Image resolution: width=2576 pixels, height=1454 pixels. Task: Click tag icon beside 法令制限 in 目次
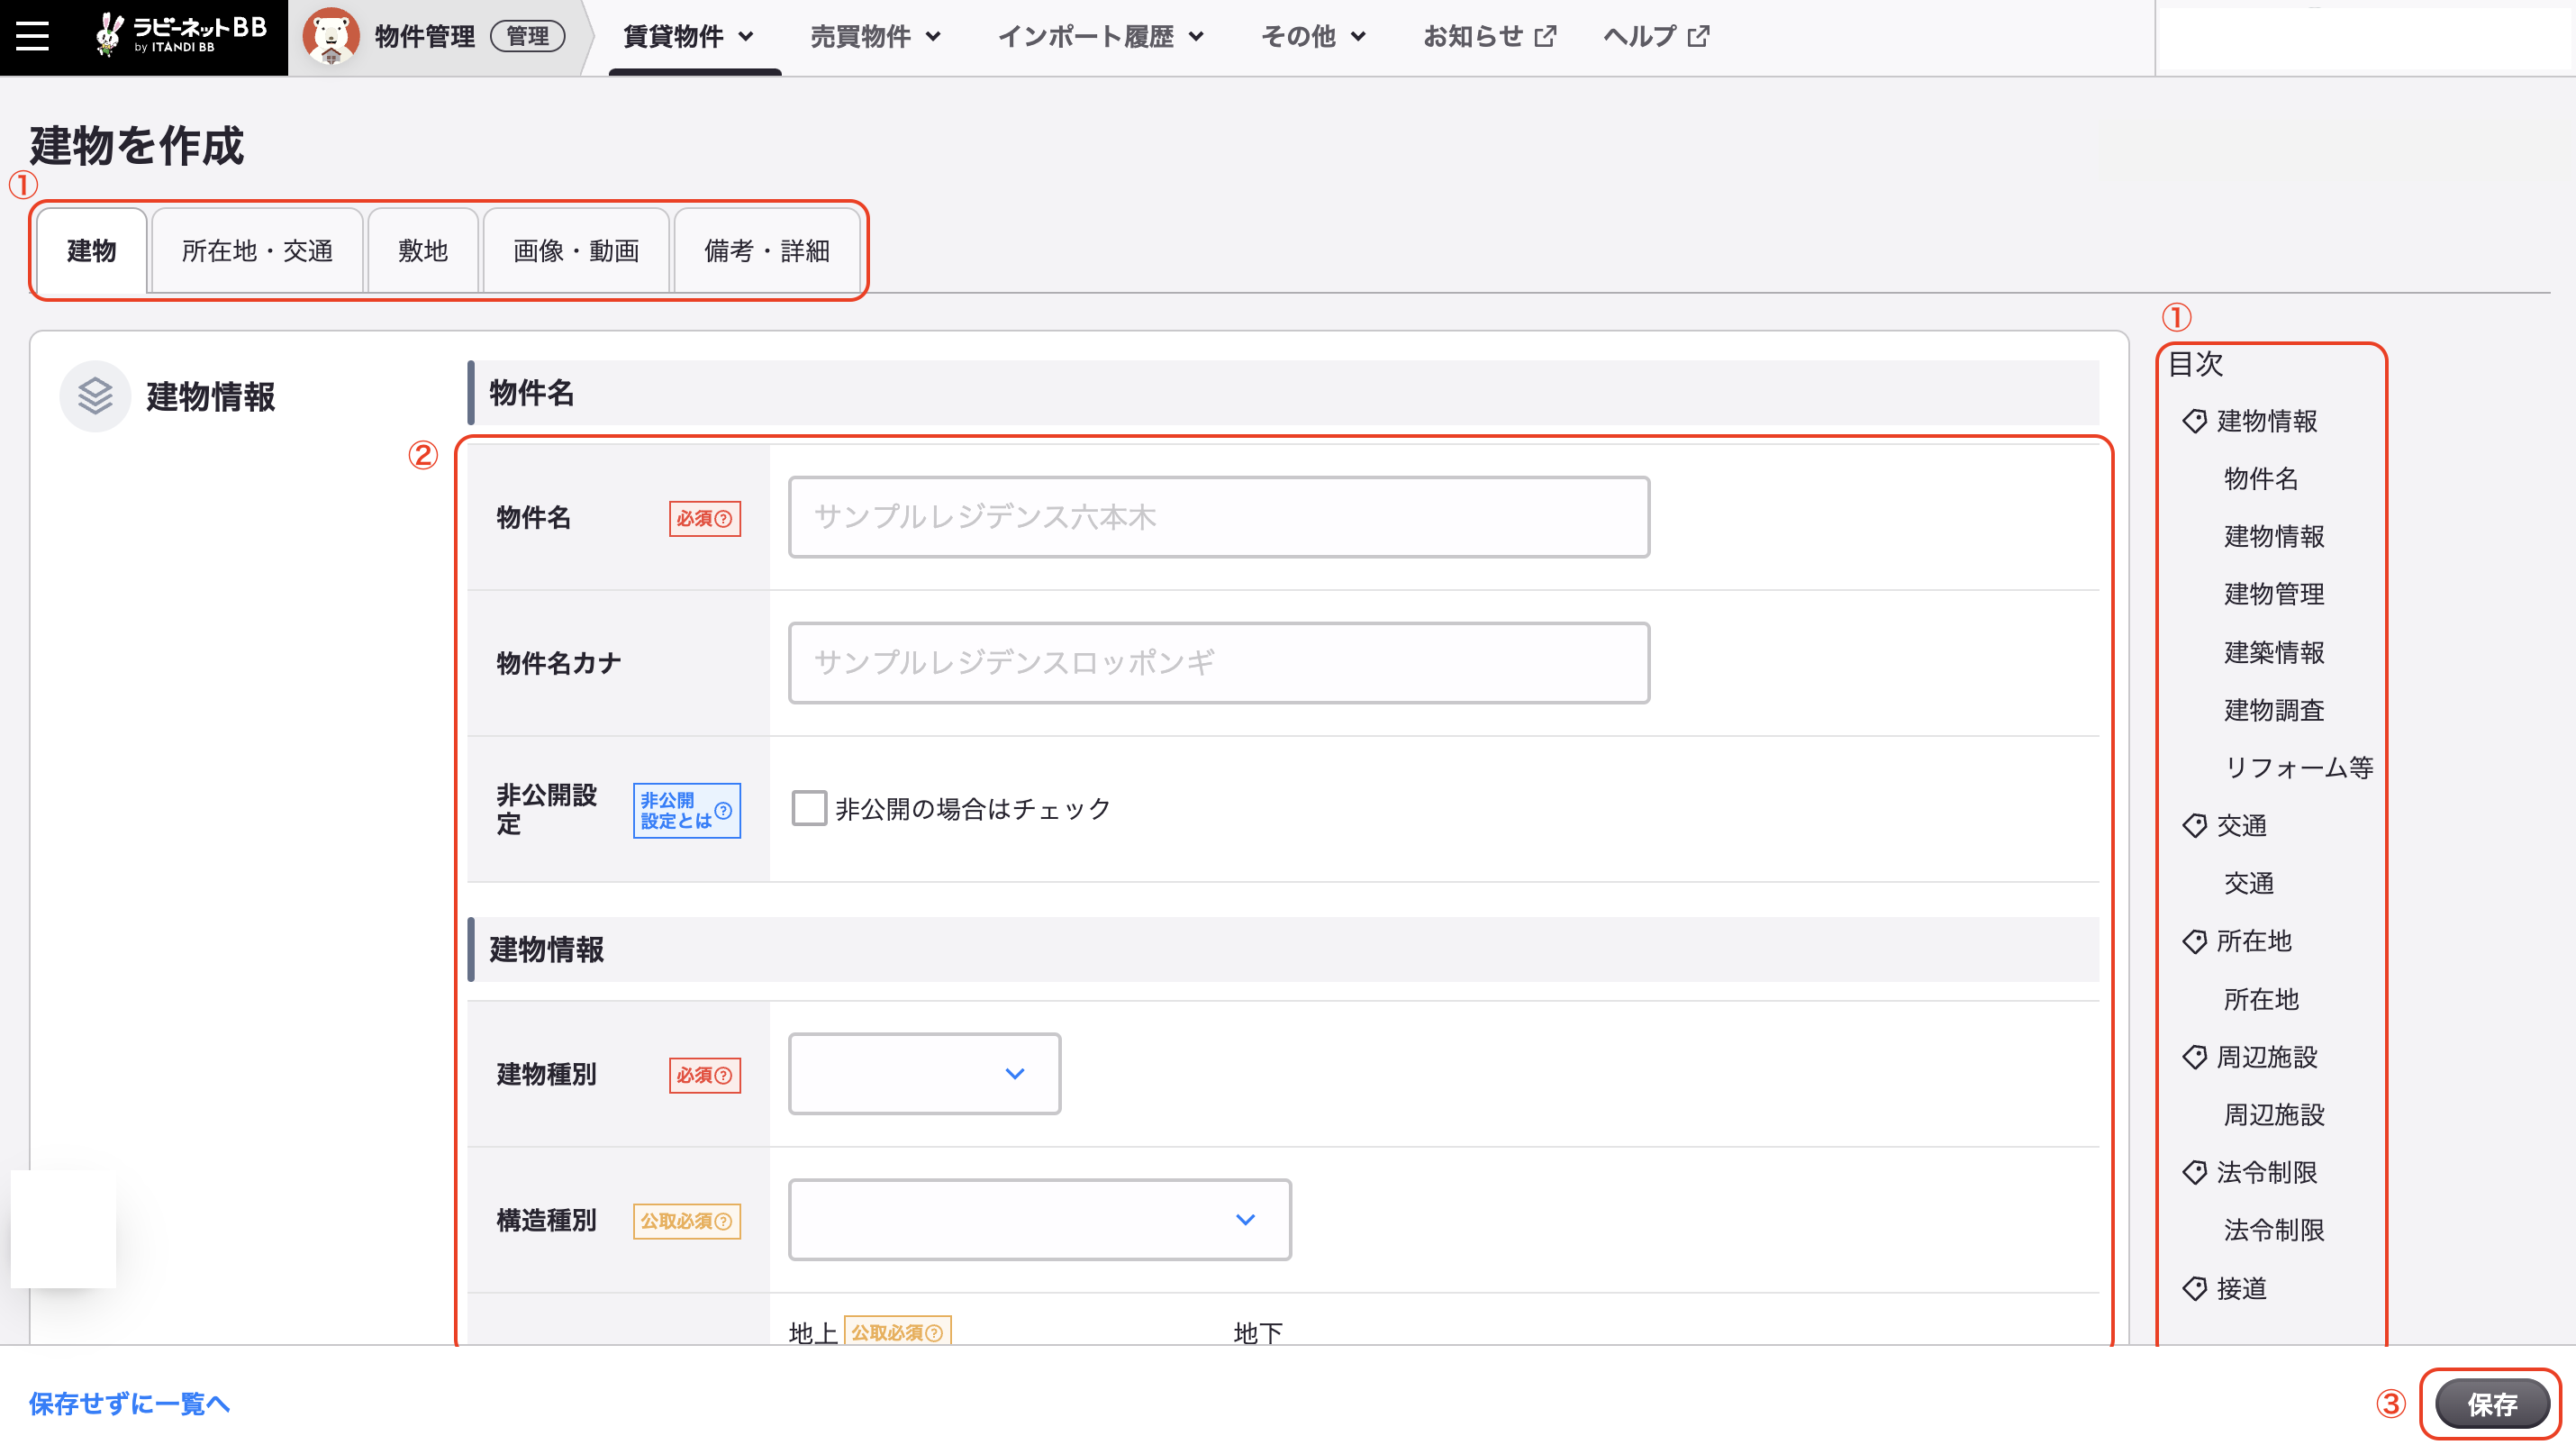[x=2194, y=1172]
